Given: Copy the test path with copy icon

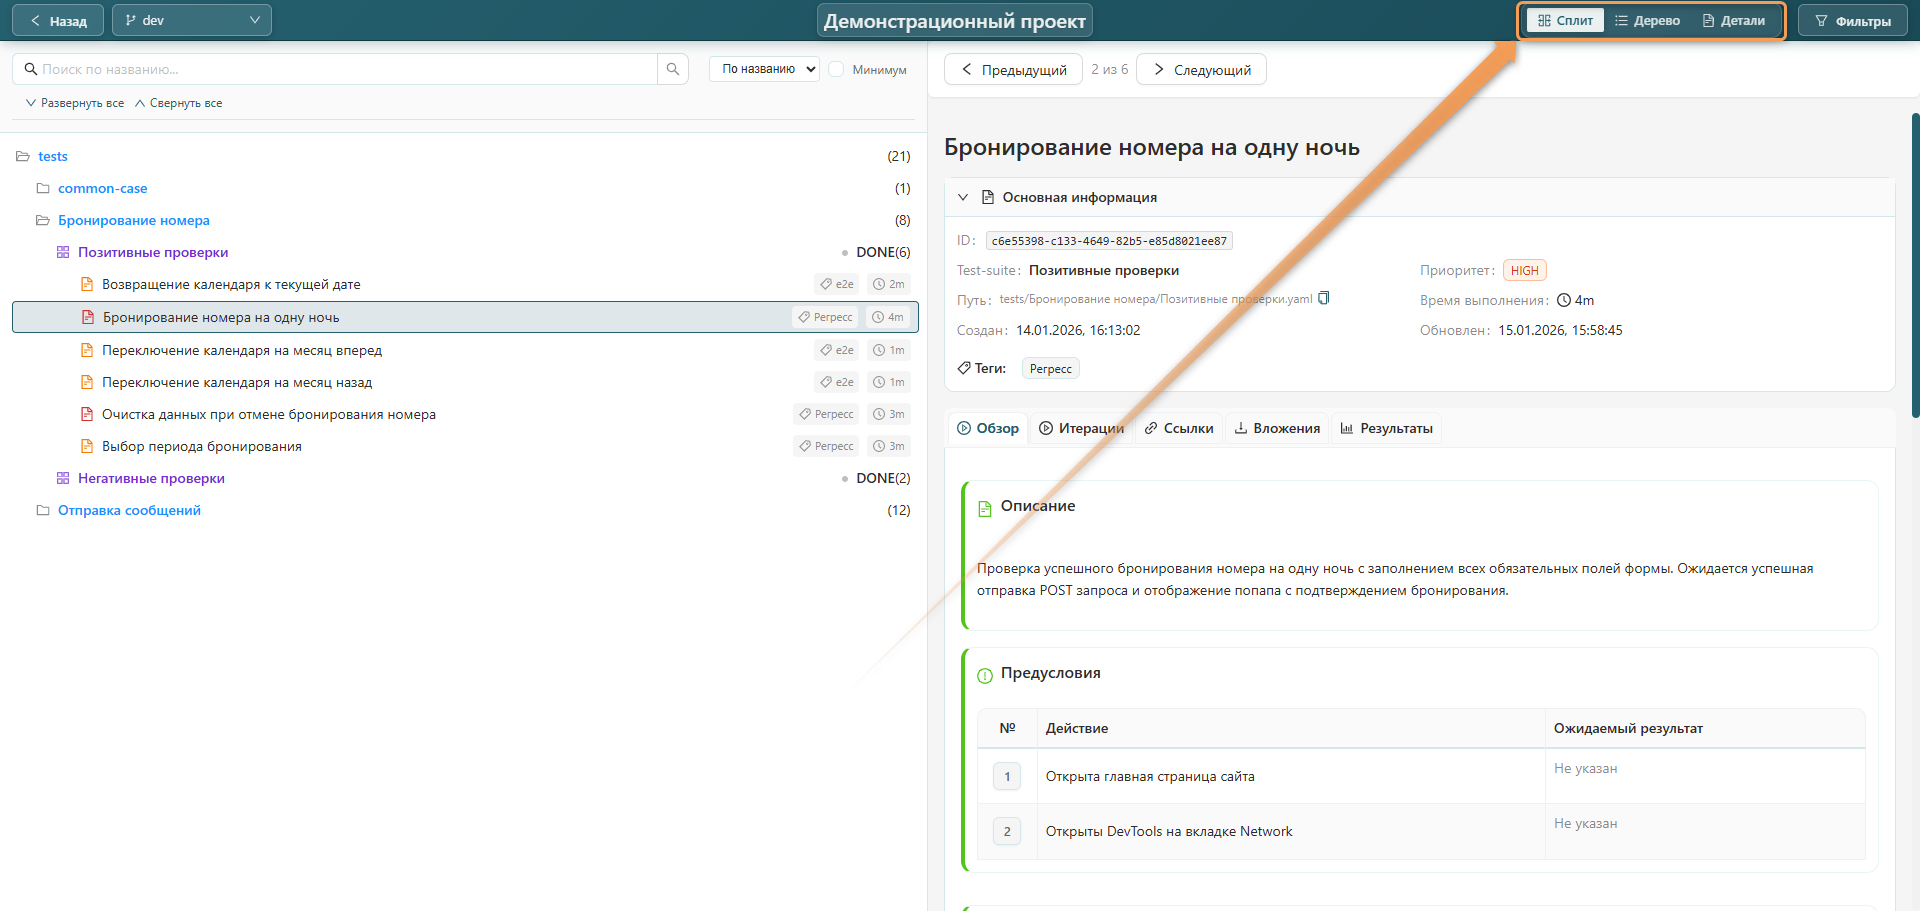Looking at the screenshot, I should click(x=1324, y=298).
